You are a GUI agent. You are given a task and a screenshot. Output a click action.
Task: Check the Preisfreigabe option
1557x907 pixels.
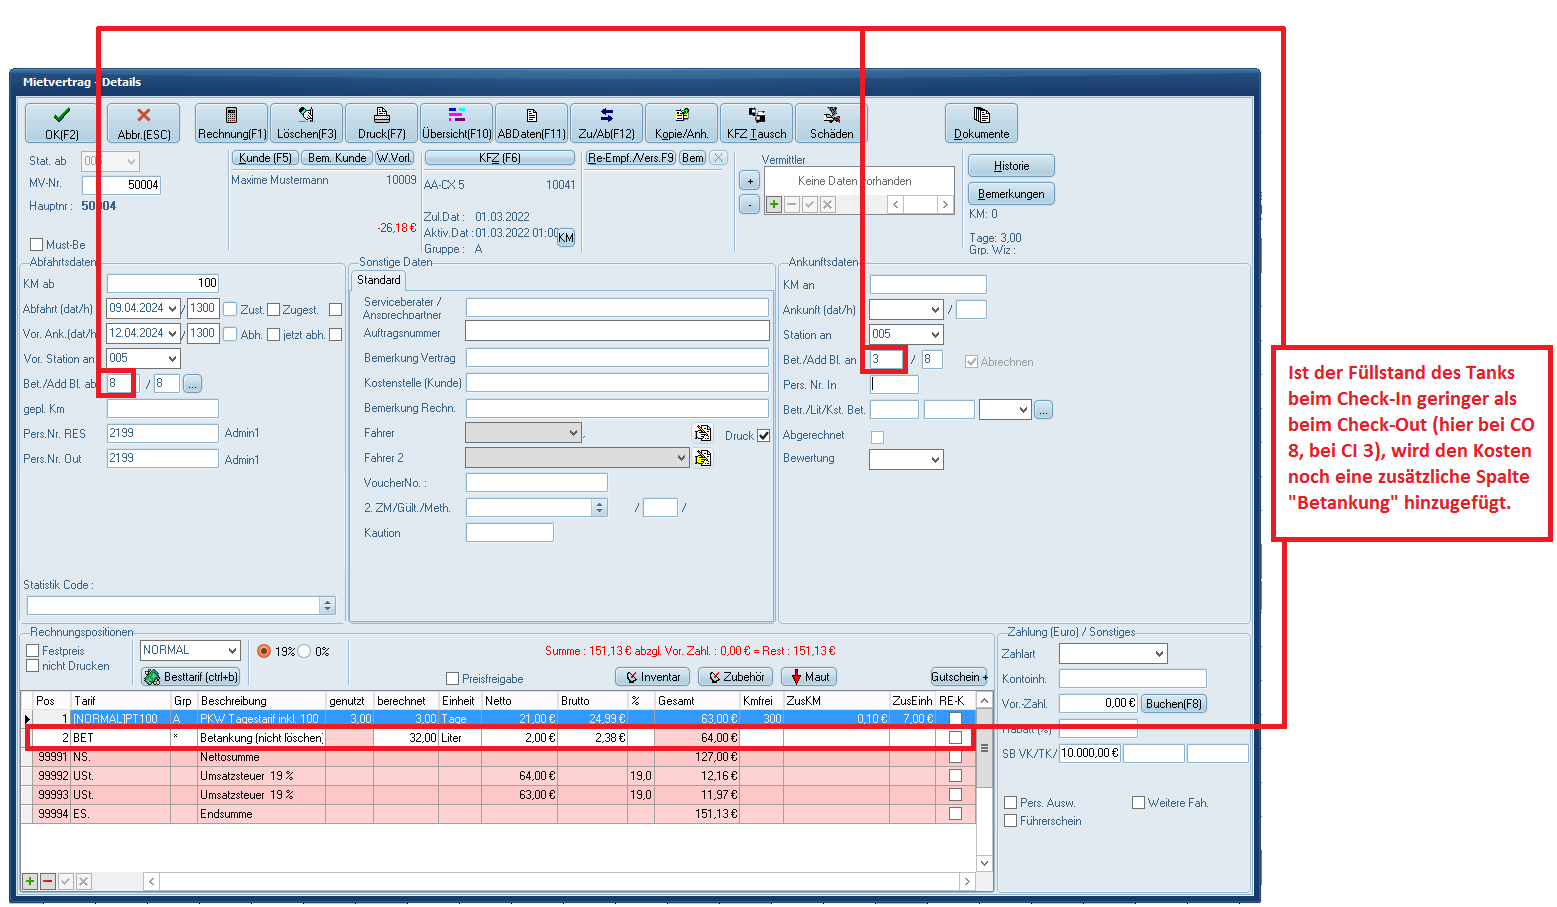tap(453, 679)
